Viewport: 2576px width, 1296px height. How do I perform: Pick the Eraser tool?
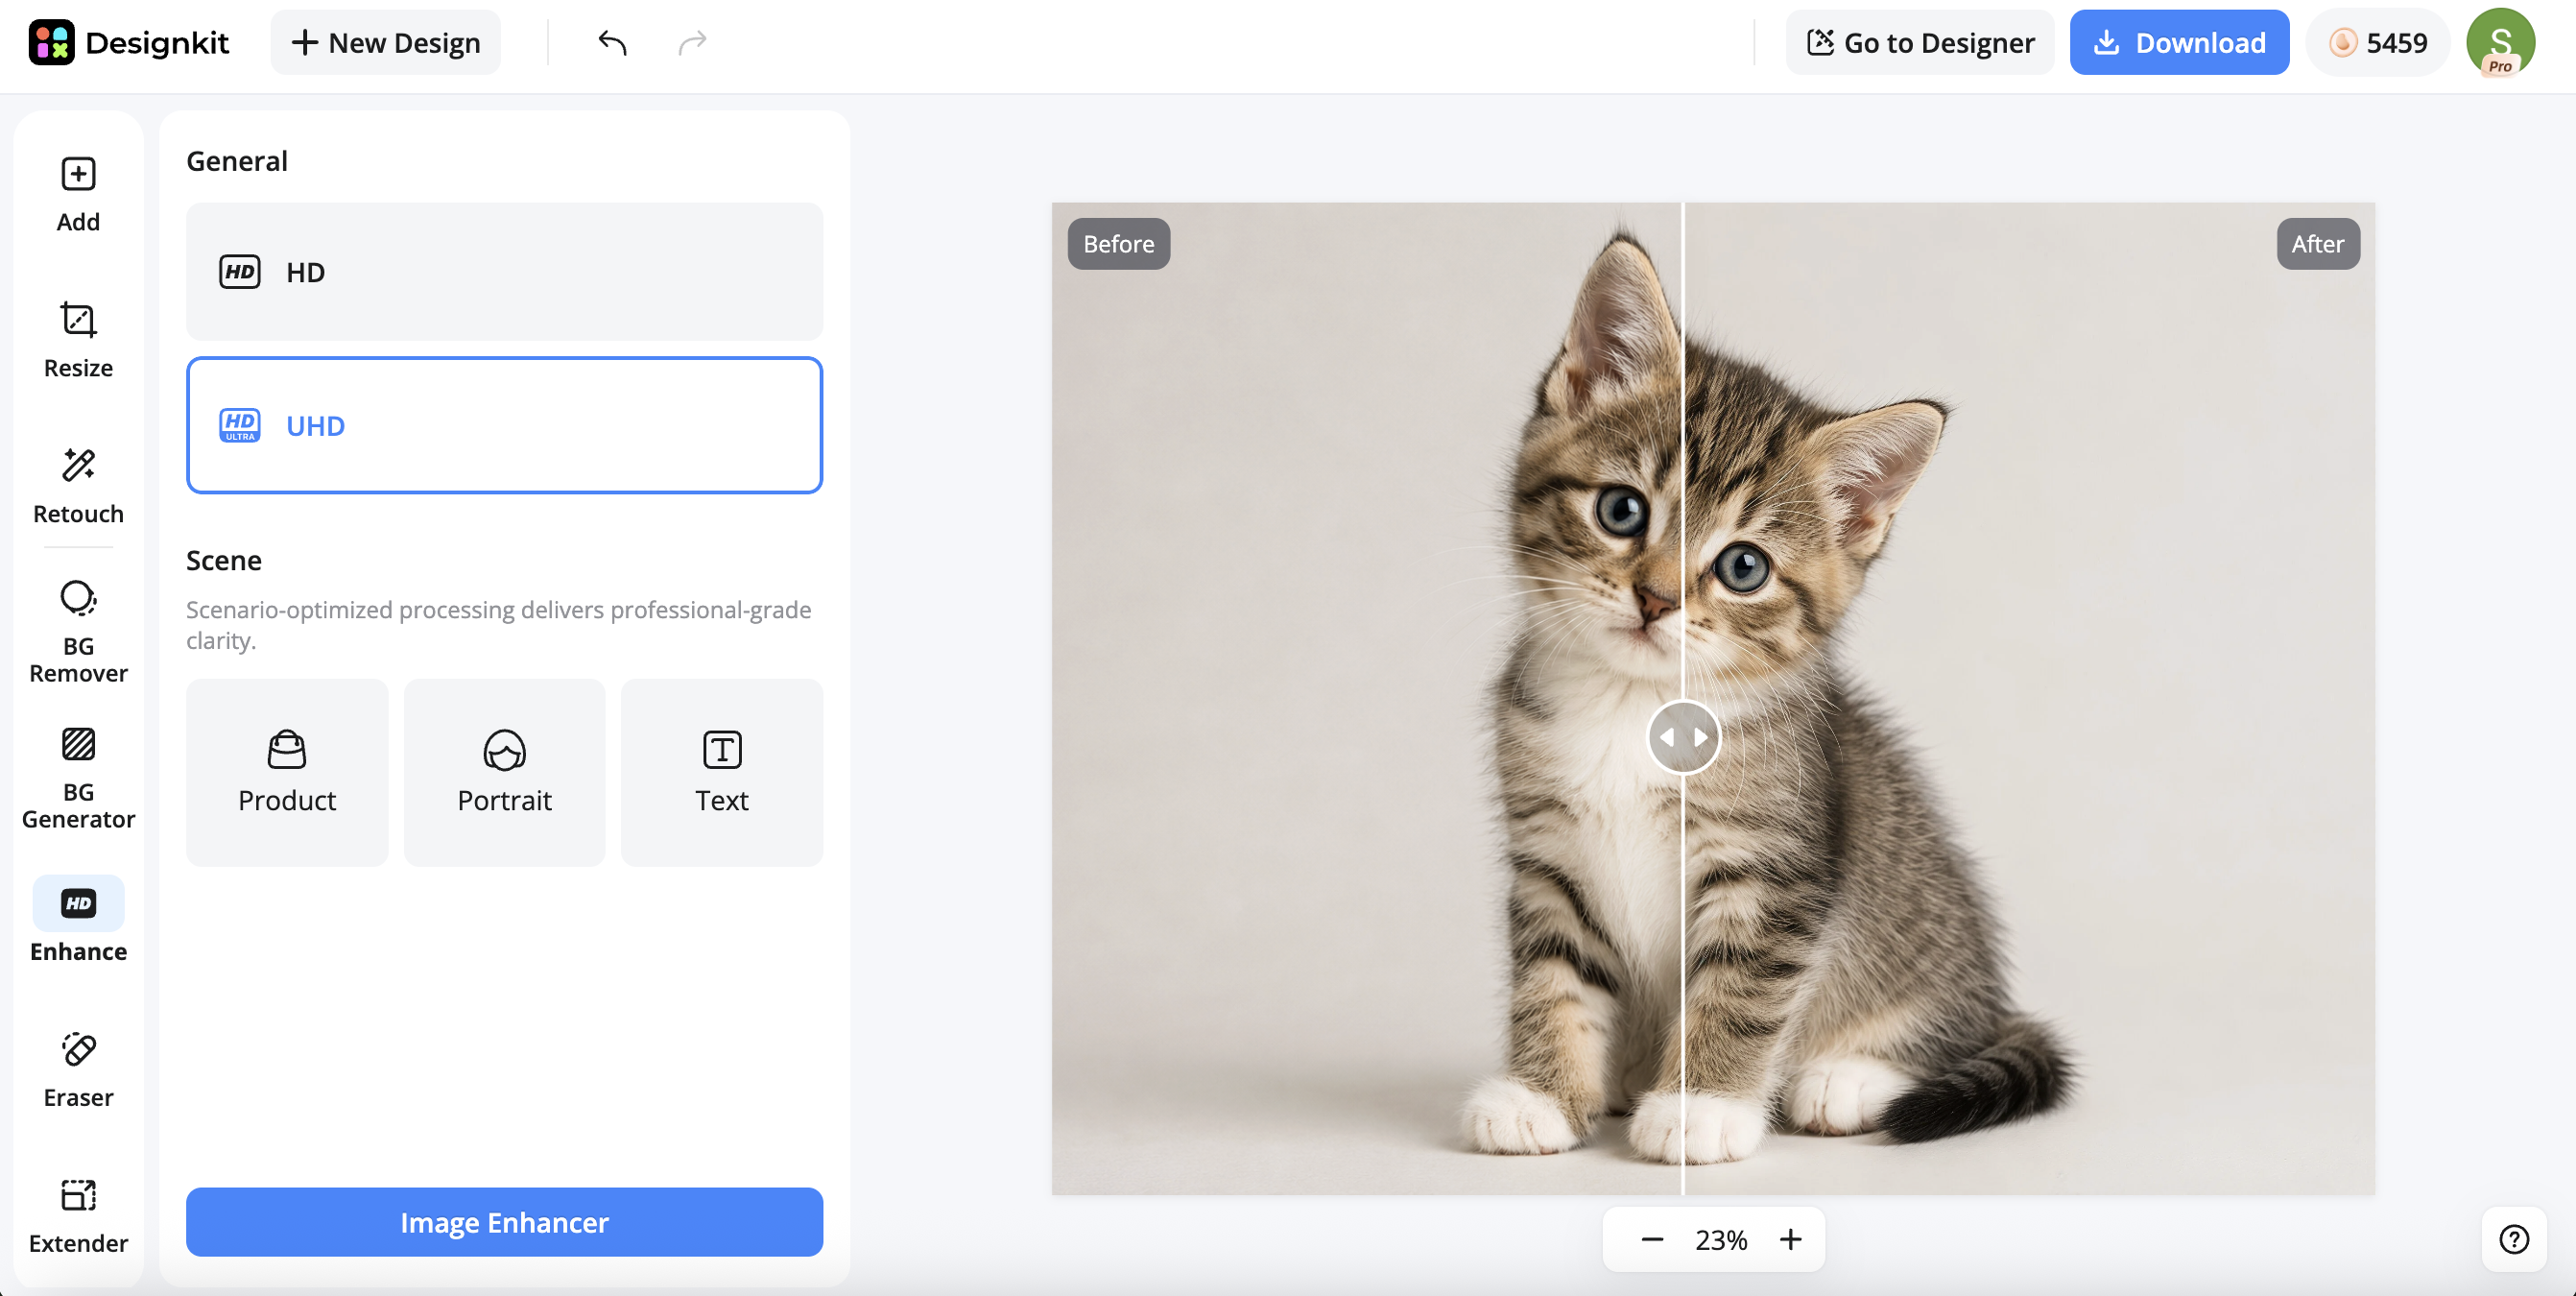pos(78,1071)
